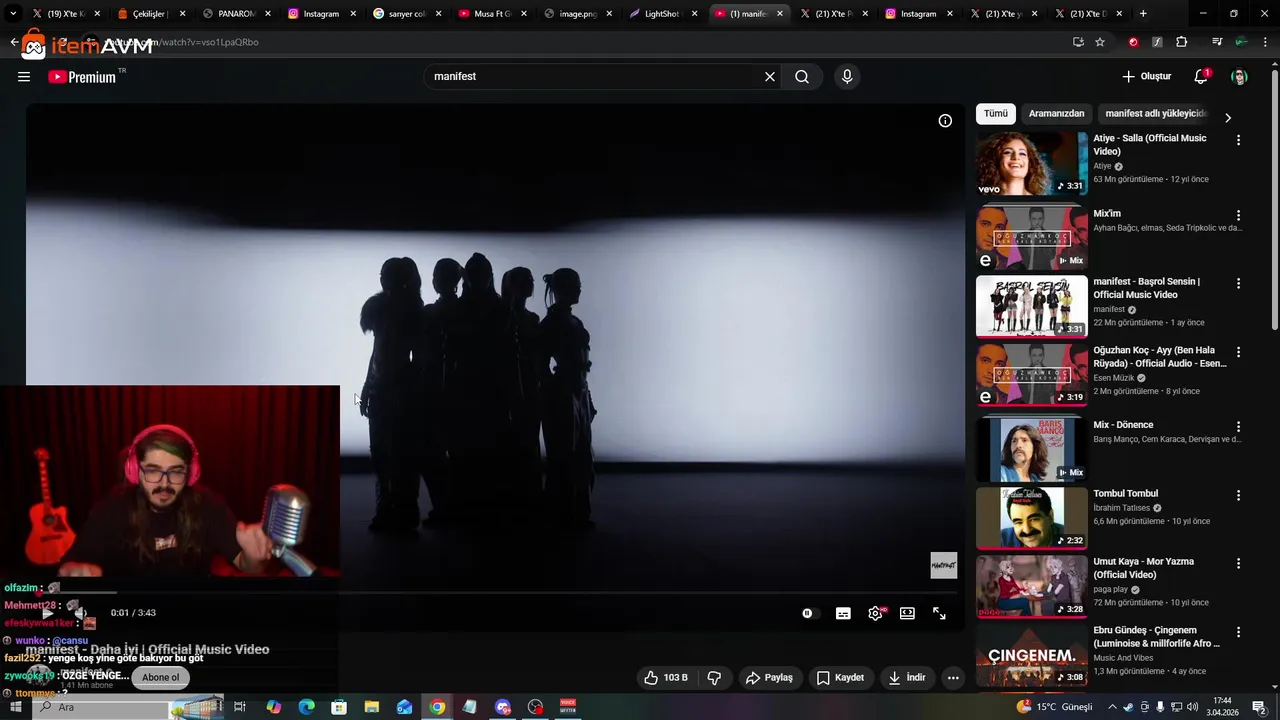Image resolution: width=1280 pixels, height=720 pixels.
Task: Enter fullscreen mode on the player
Action: pos(939,613)
